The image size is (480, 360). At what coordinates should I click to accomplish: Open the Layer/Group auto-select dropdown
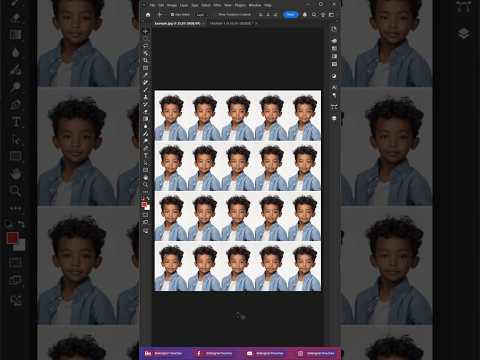pos(201,15)
